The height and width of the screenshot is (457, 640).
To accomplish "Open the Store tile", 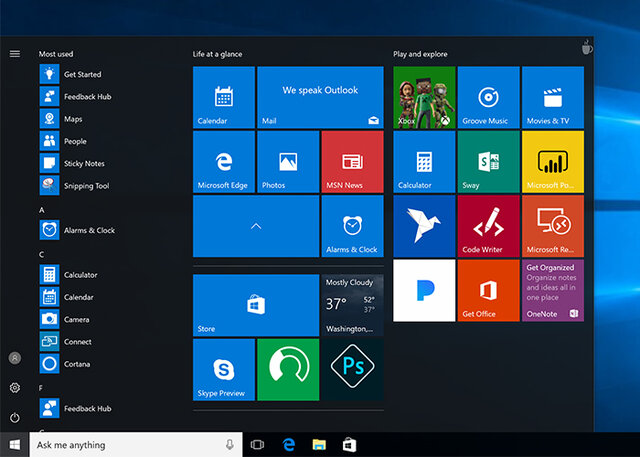I will coord(256,305).
